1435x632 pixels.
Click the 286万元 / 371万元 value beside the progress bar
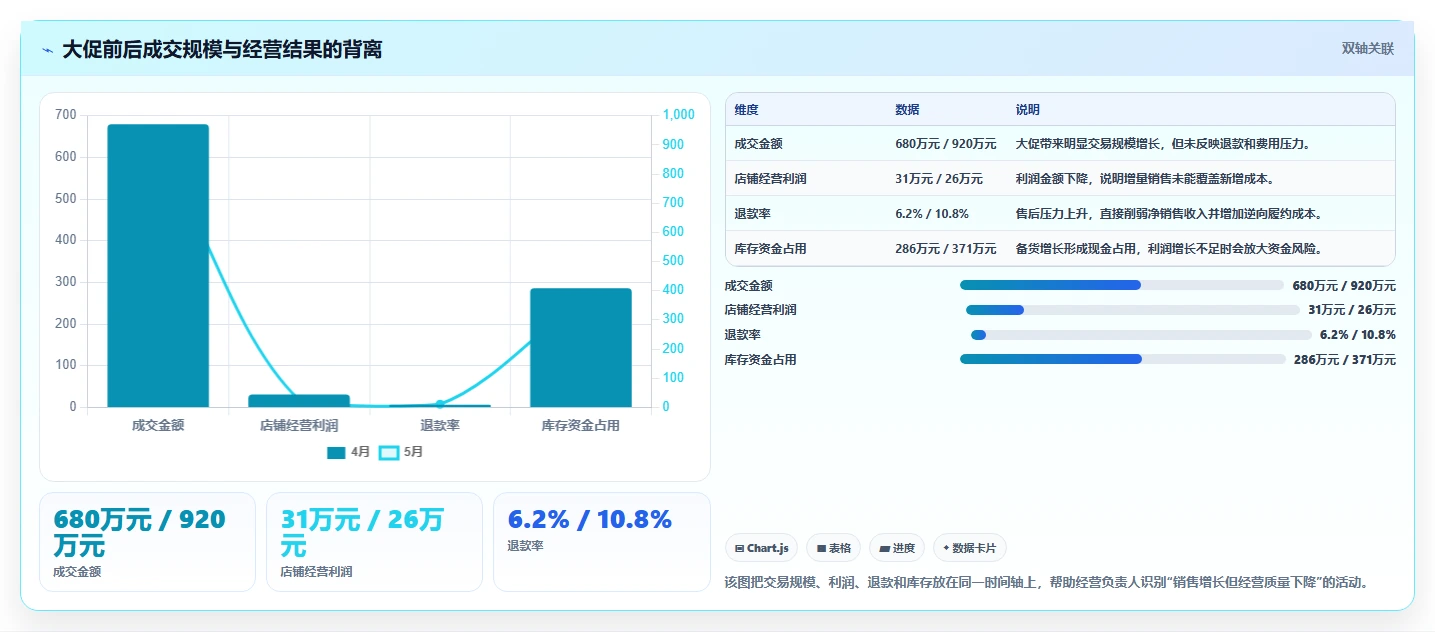click(x=1345, y=360)
